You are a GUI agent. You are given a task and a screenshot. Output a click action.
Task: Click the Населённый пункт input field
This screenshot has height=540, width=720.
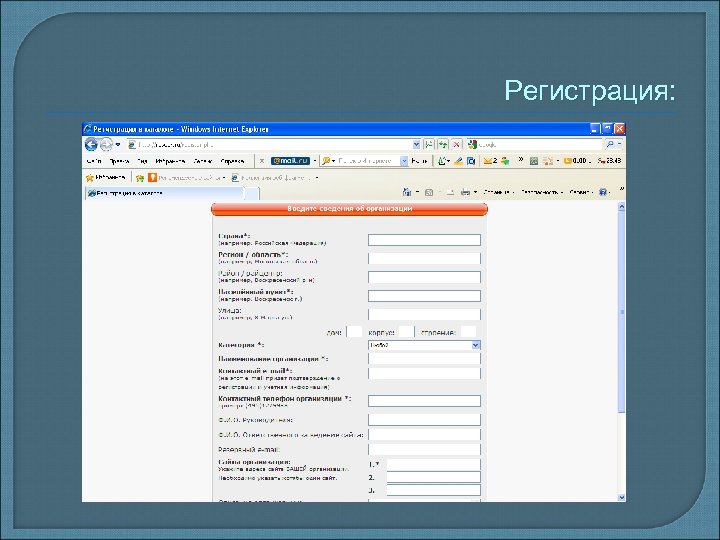coord(424,296)
